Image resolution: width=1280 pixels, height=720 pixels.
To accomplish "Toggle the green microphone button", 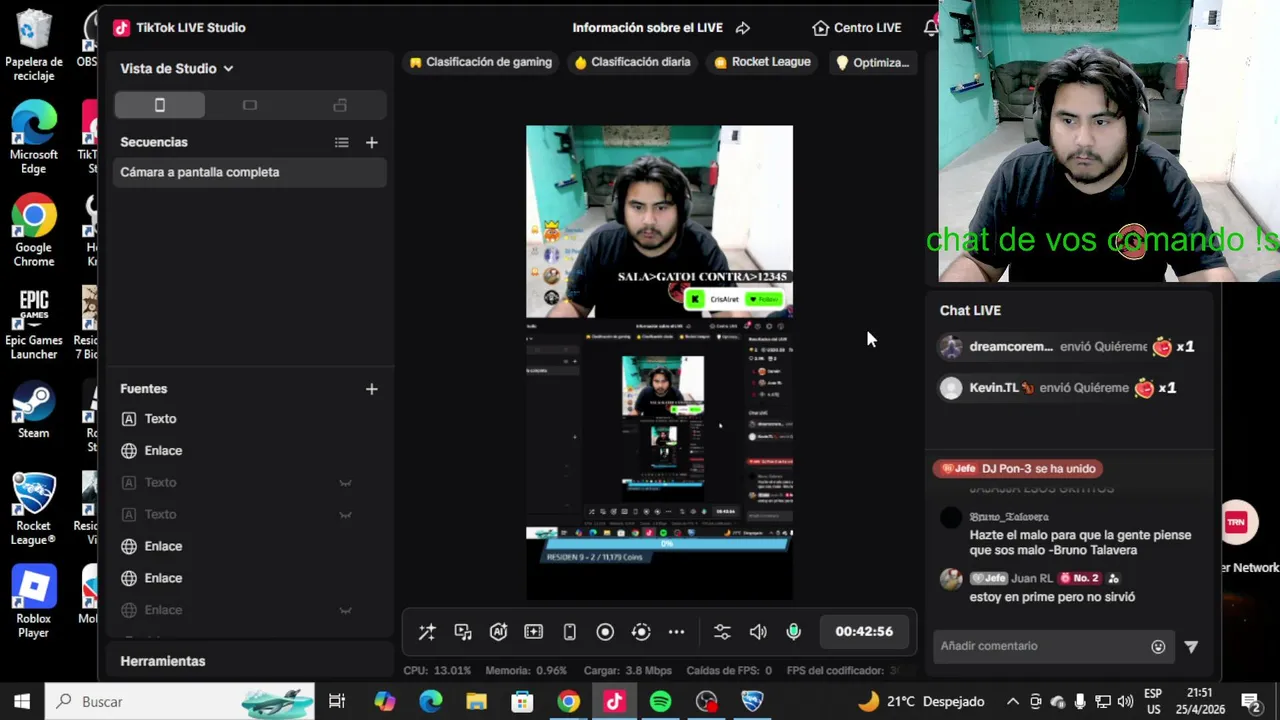I will click(793, 632).
